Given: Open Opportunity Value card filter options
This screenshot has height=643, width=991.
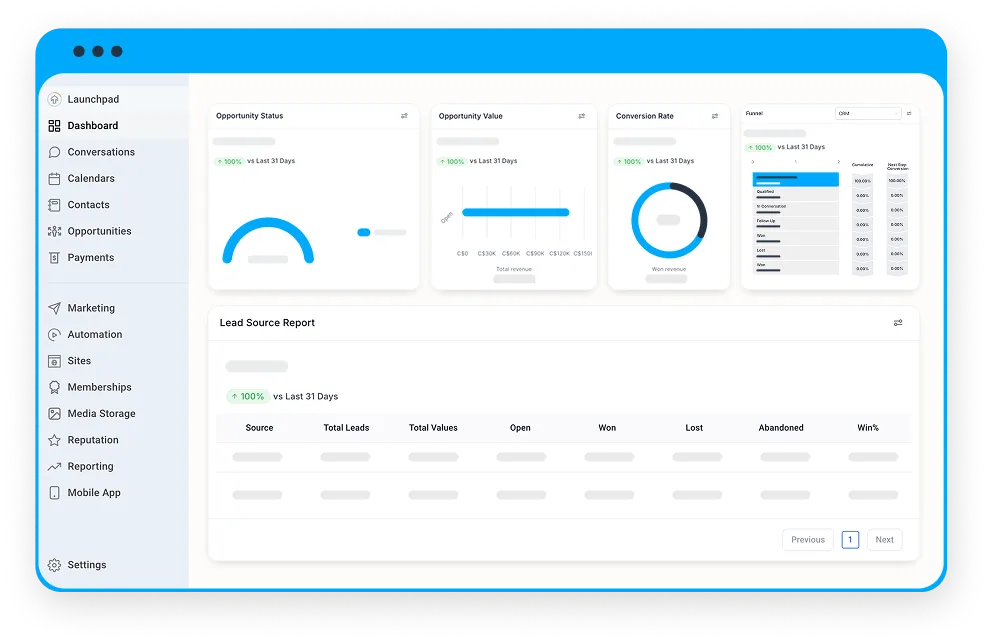Looking at the screenshot, I should pyautogui.click(x=581, y=116).
